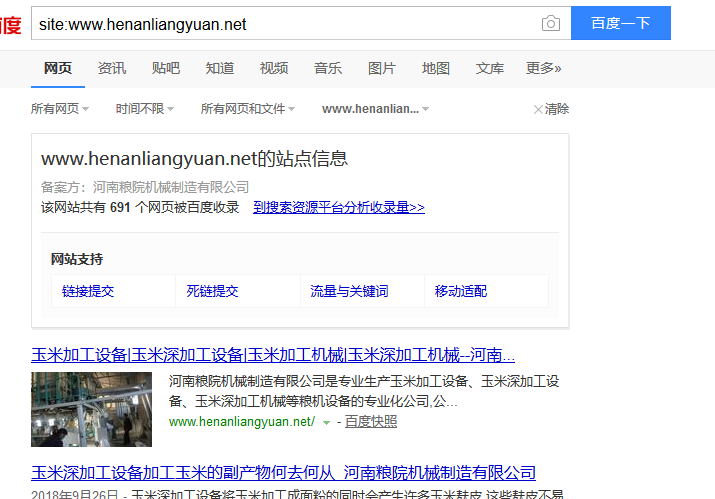Click the green www.henanliangyuan.net/ result URL
The image size is (715, 499).
[x=242, y=421]
